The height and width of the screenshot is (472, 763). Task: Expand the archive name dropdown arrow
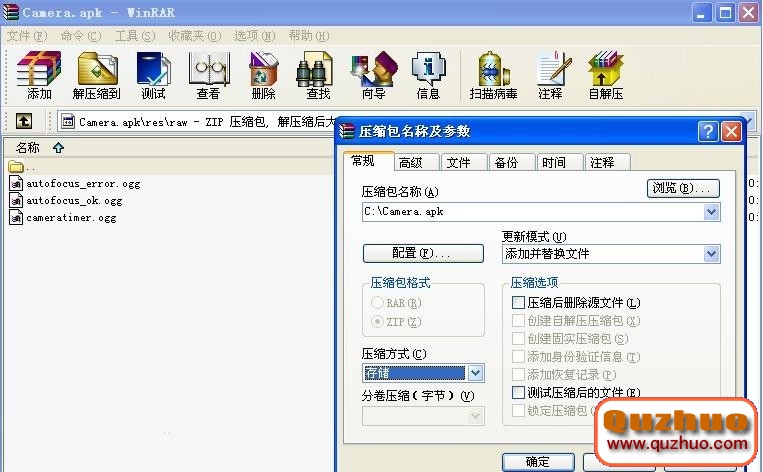(711, 212)
